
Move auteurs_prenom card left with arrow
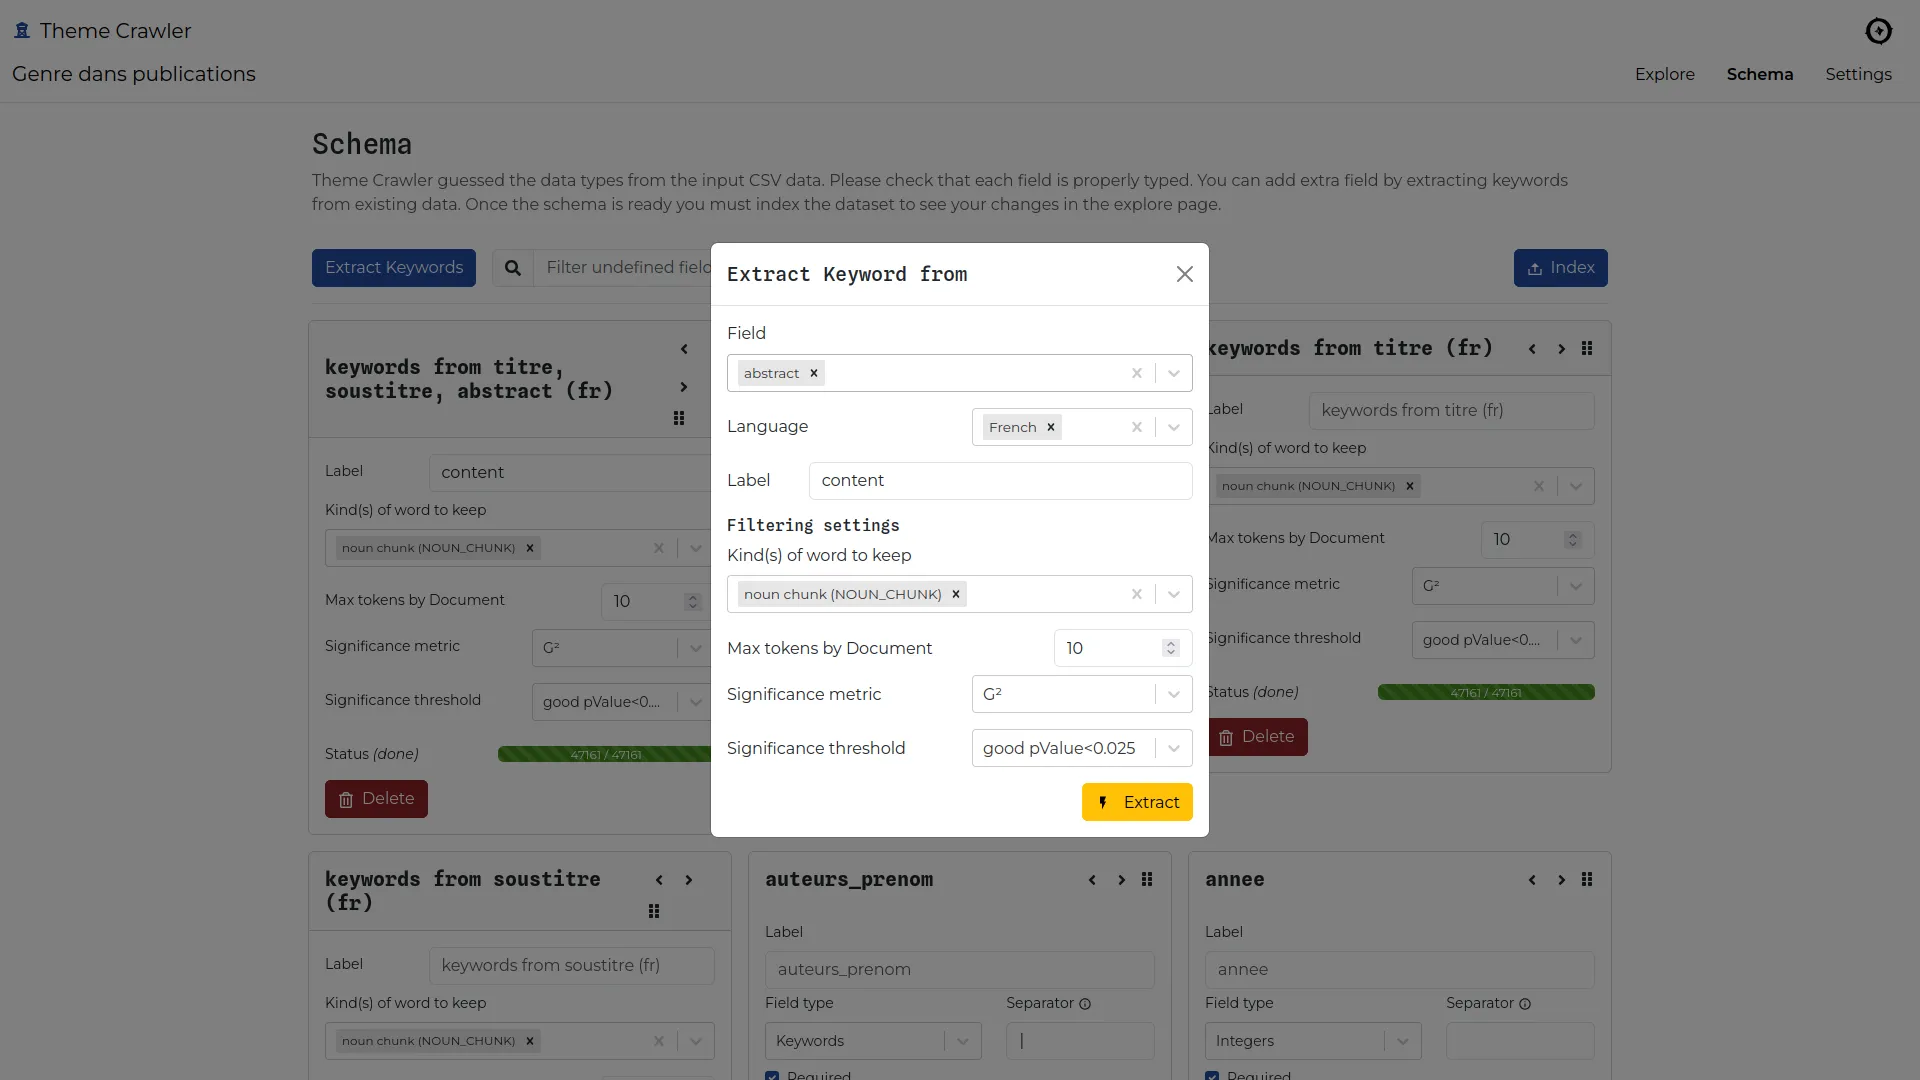1092,880
